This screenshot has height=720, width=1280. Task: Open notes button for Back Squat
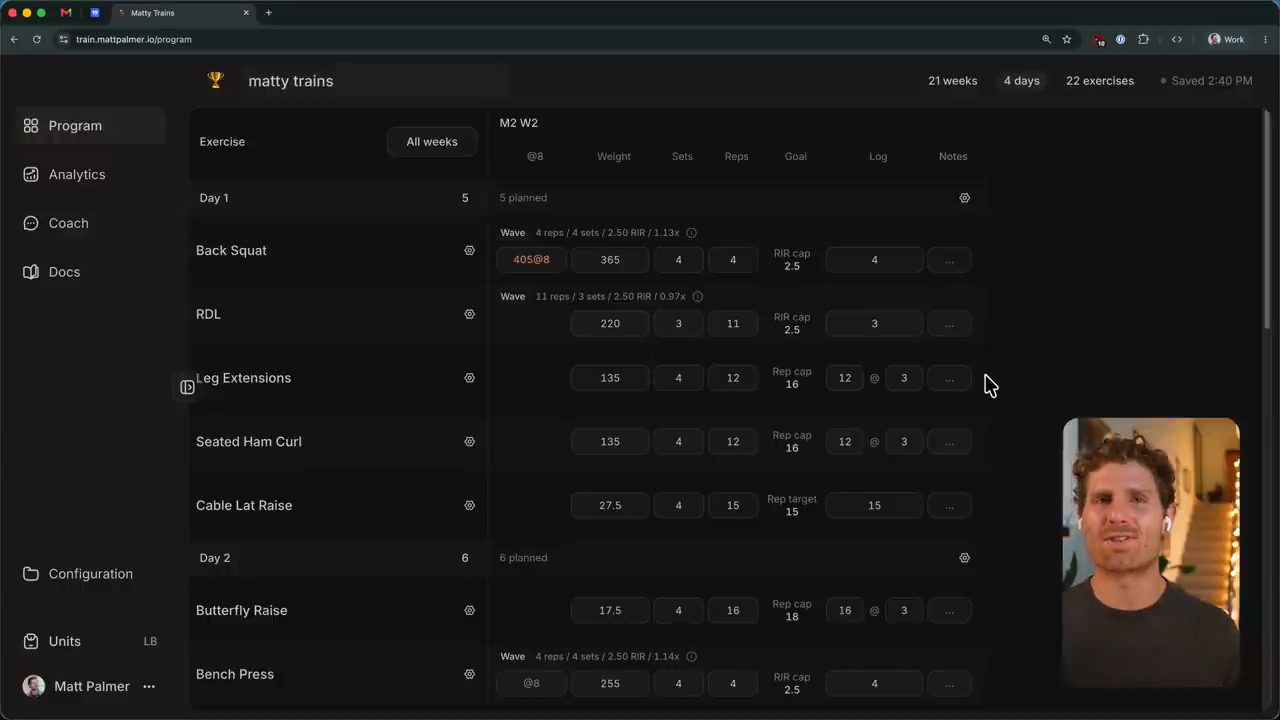pos(949,260)
